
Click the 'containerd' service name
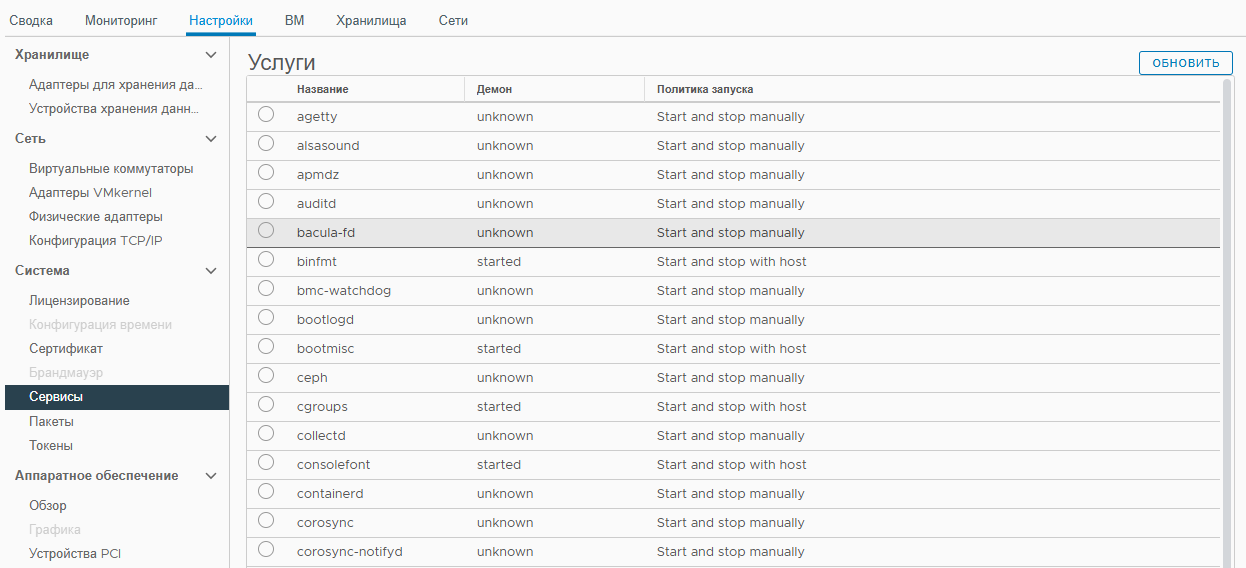click(330, 494)
